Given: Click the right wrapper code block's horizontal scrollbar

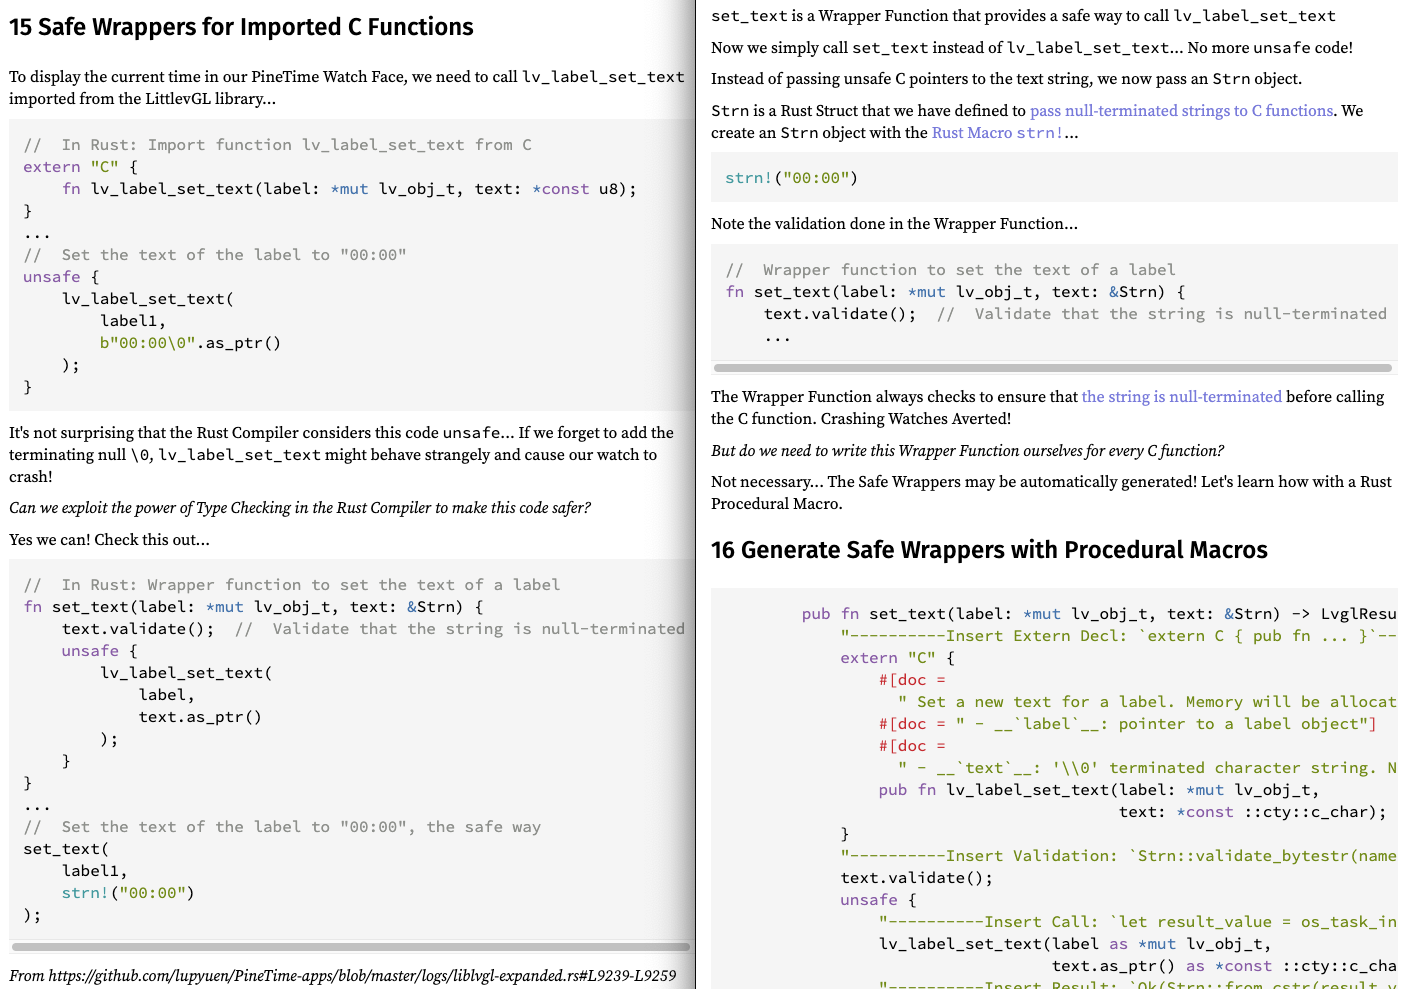Looking at the screenshot, I should 1052,368.
